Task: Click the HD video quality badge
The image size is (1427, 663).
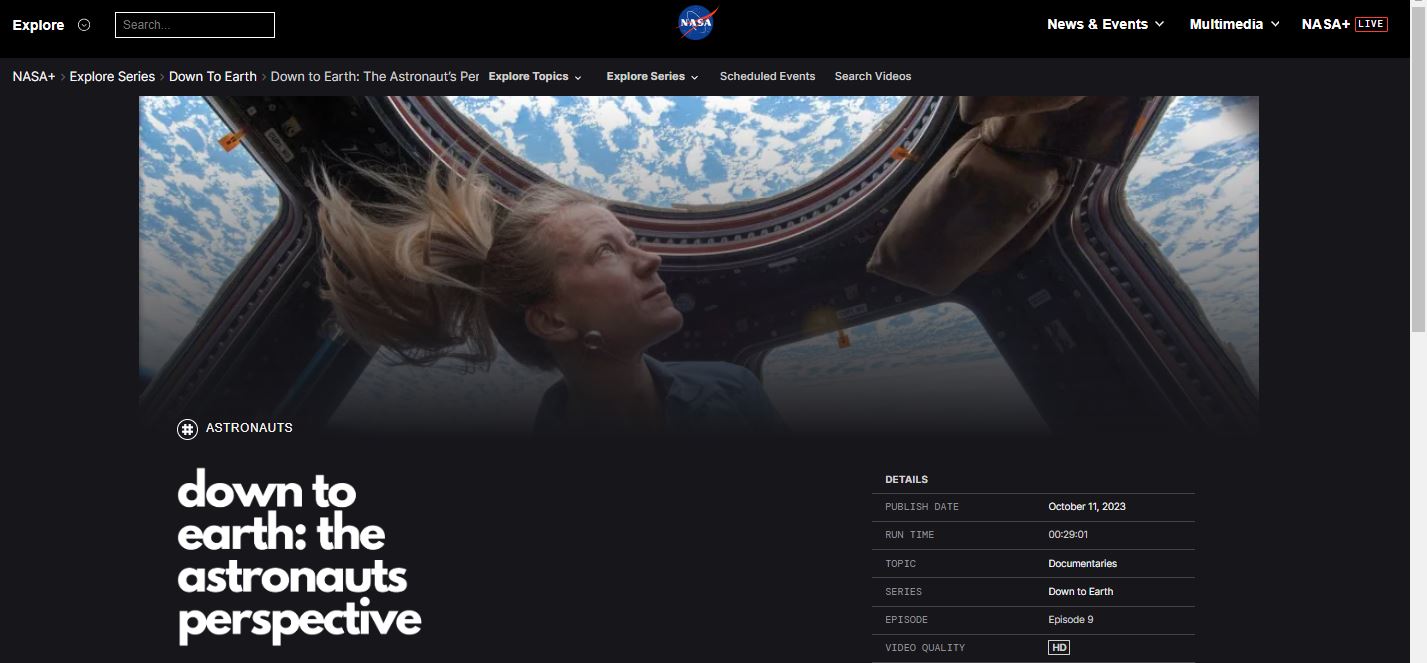Action: 1059,648
